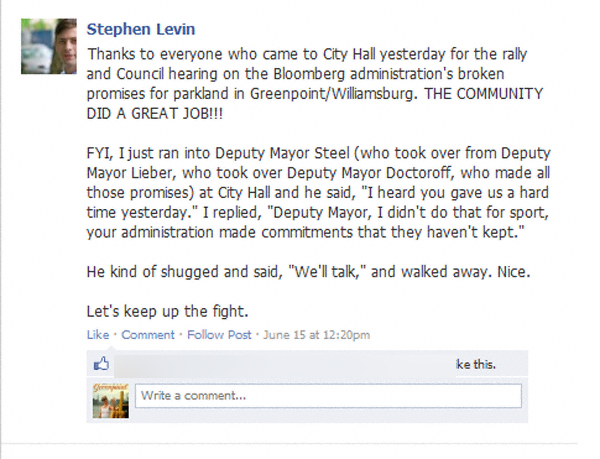Click the commenter avatar beside comment box
This screenshot has width=600, height=459.
coord(110,396)
